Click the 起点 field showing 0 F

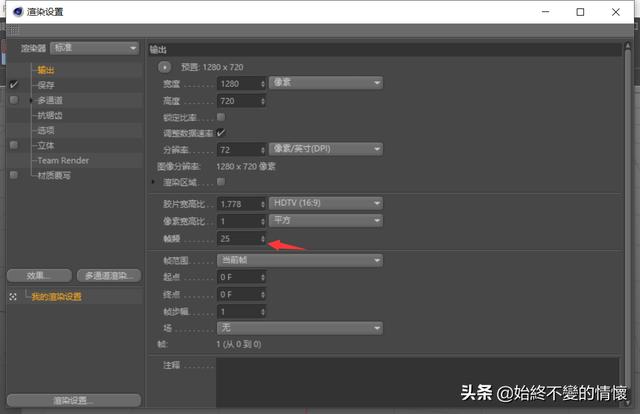click(x=238, y=277)
